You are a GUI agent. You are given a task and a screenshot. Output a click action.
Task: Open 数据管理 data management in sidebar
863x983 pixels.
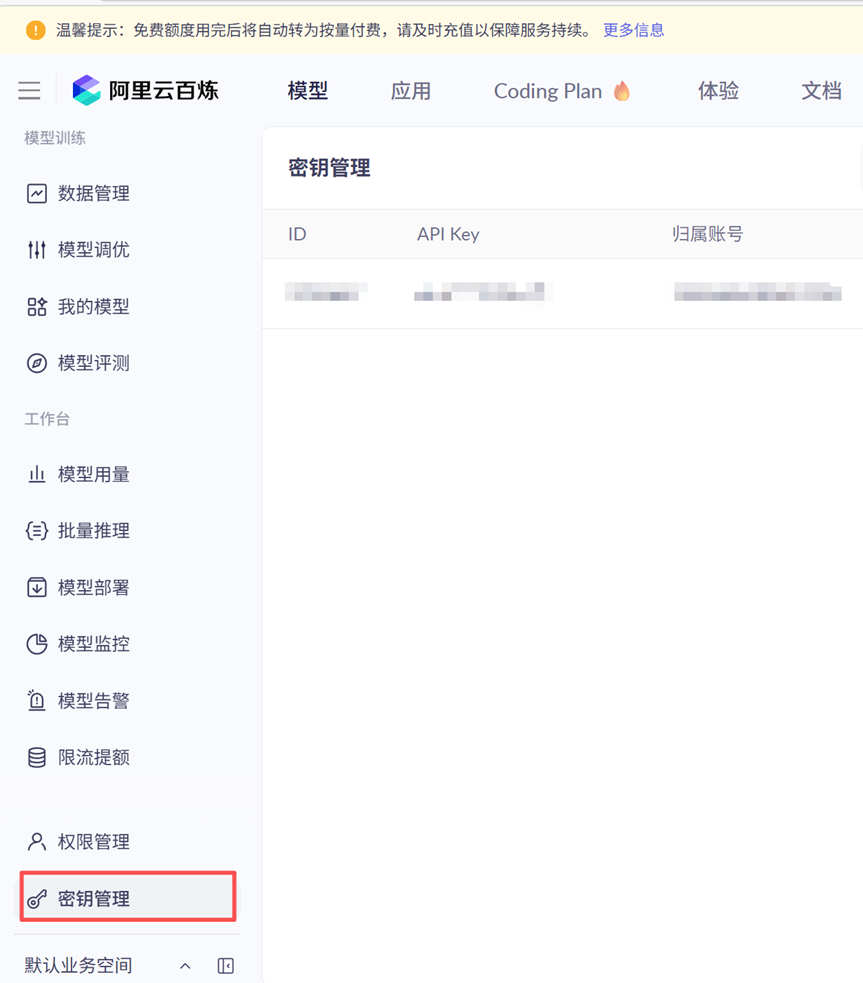95,193
